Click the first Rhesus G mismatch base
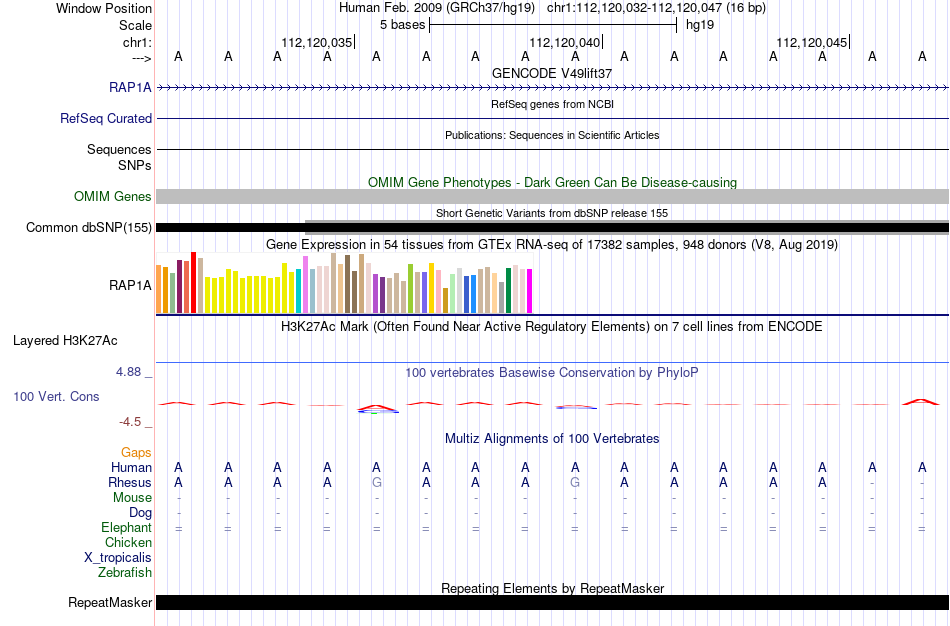950x626 pixels. (x=376, y=482)
